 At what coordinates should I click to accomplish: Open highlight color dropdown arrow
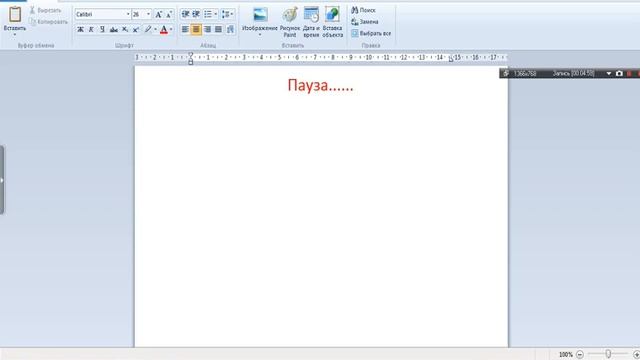tap(156, 29)
